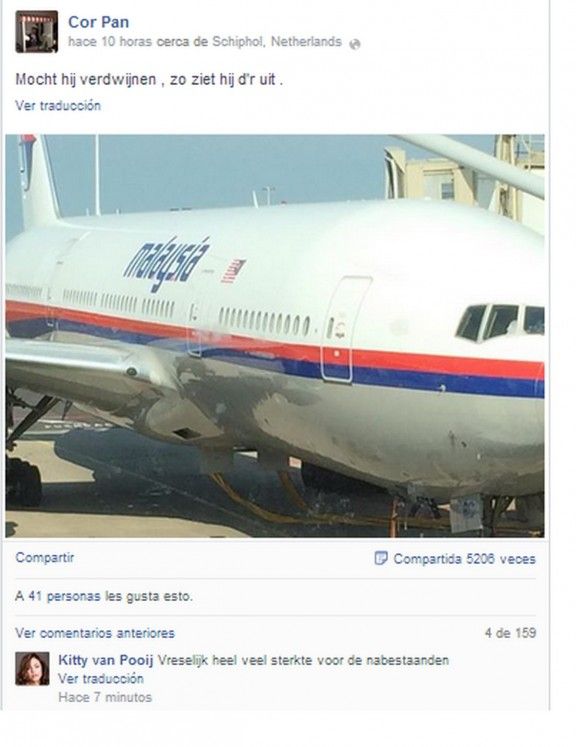The height and width of the screenshot is (747, 576).
Task: Open Kitty van Pooij's avatar thumbnail
Action: point(32,669)
